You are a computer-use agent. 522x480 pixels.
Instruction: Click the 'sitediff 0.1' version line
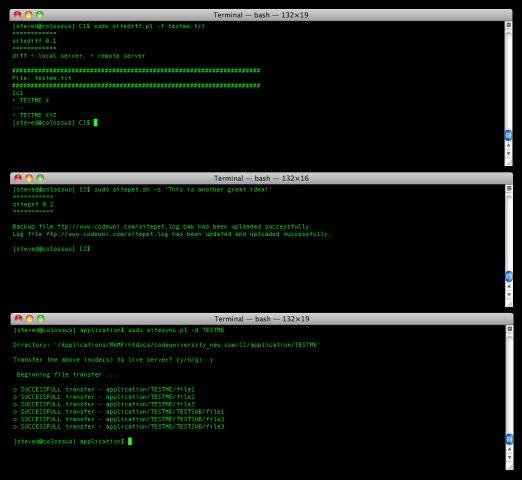[34, 41]
